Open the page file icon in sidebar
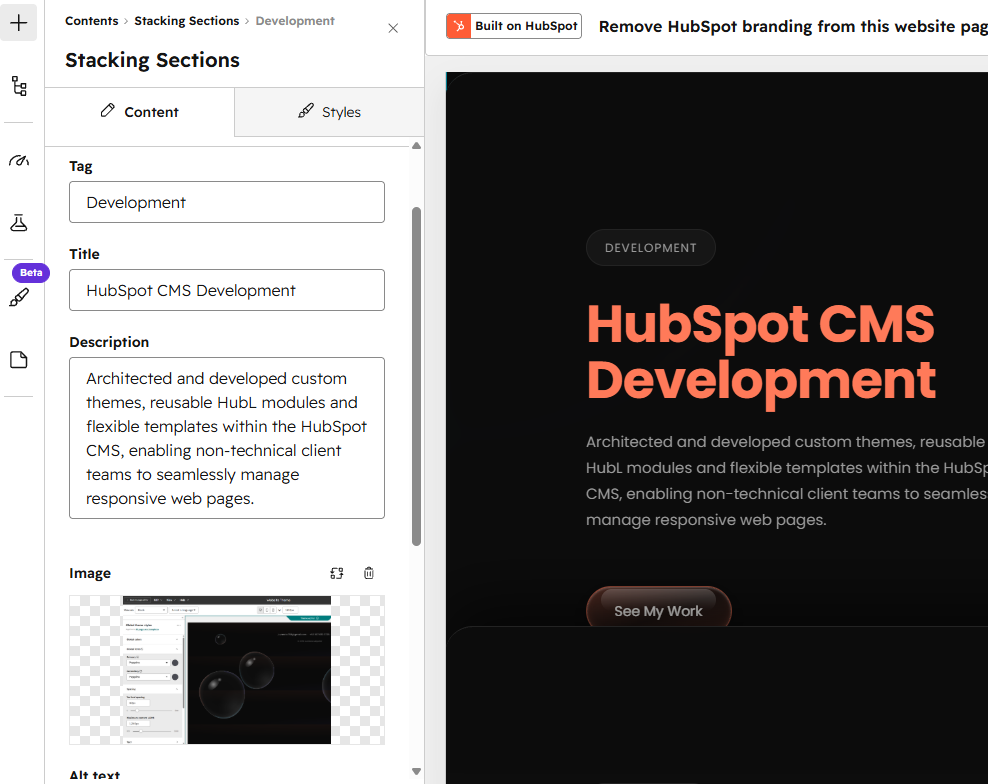 19,360
